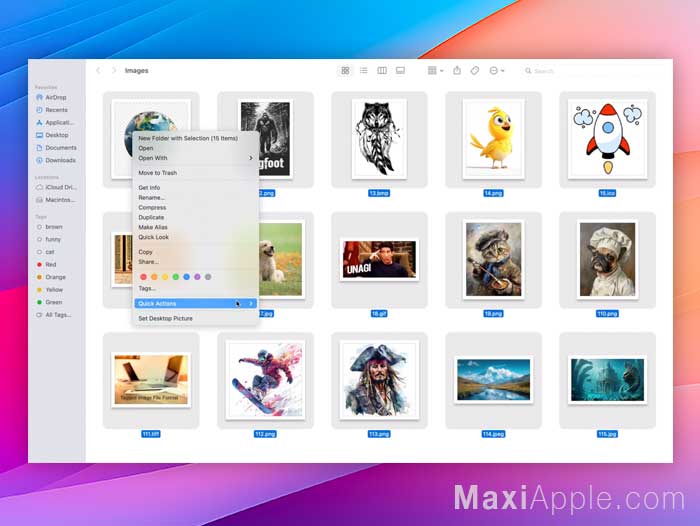Open All Tags in the sidebar

coord(54,315)
